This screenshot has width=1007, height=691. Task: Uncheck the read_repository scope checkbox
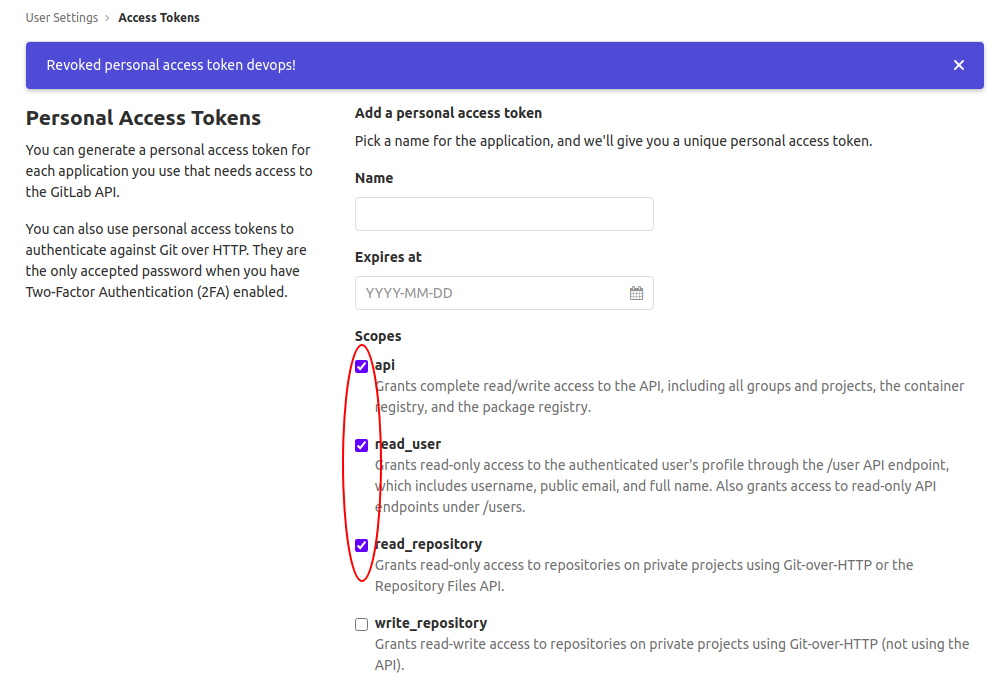point(362,545)
